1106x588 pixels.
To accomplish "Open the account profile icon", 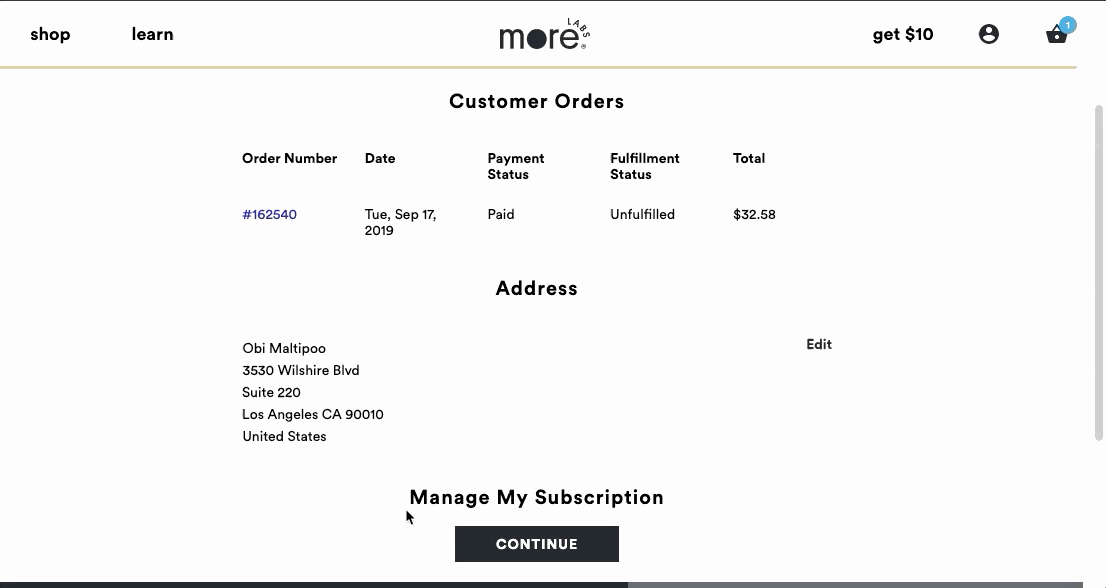I will pyautogui.click(x=988, y=34).
